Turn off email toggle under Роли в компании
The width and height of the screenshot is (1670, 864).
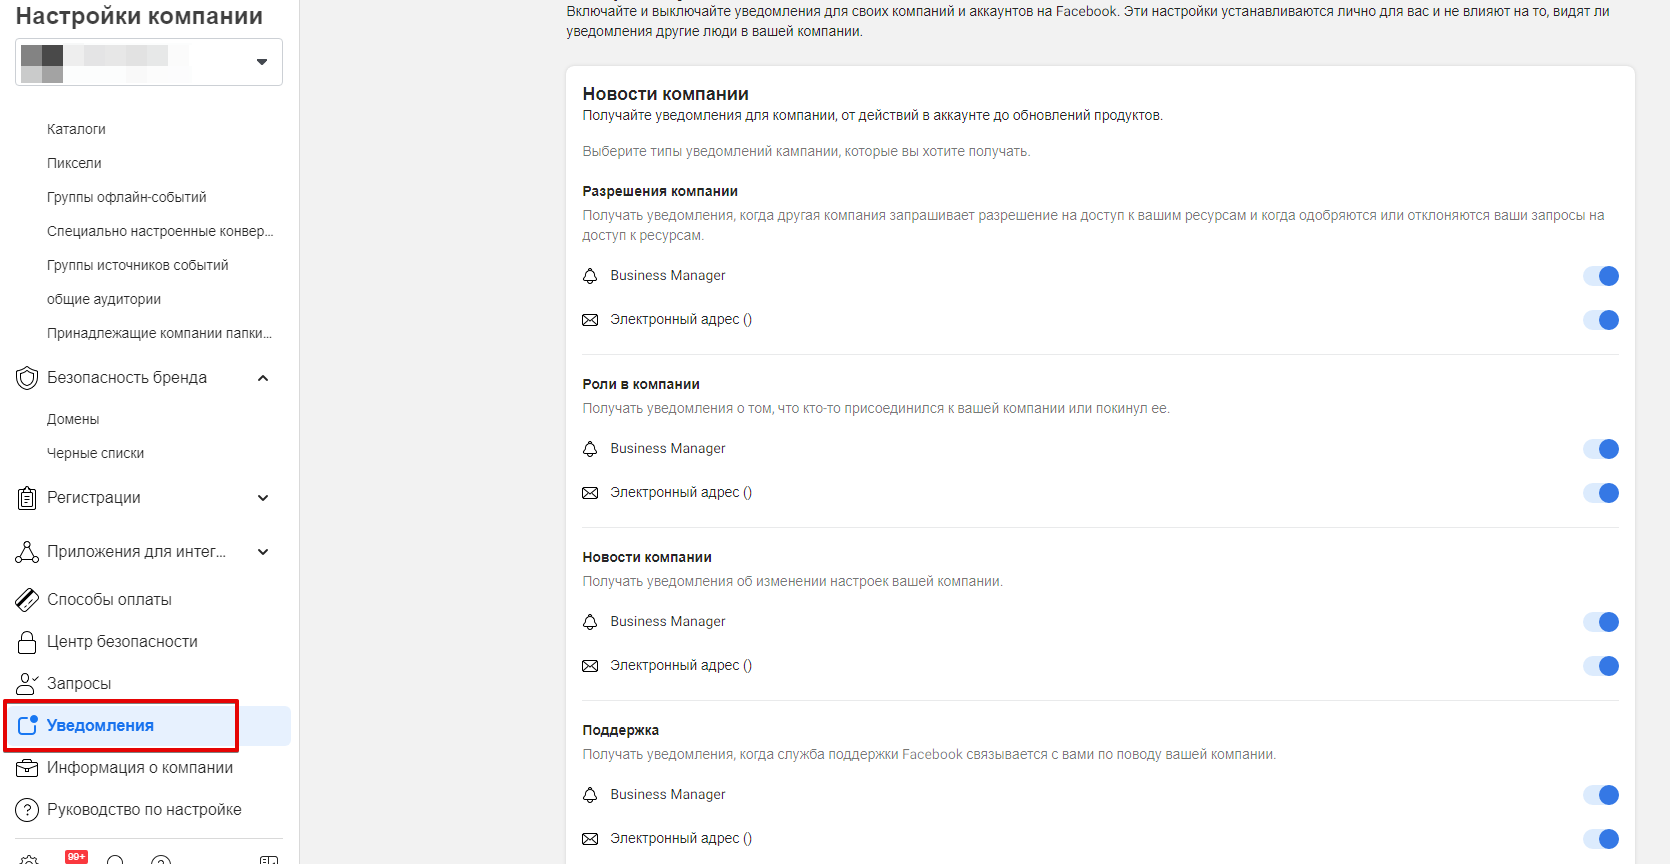pos(1600,493)
